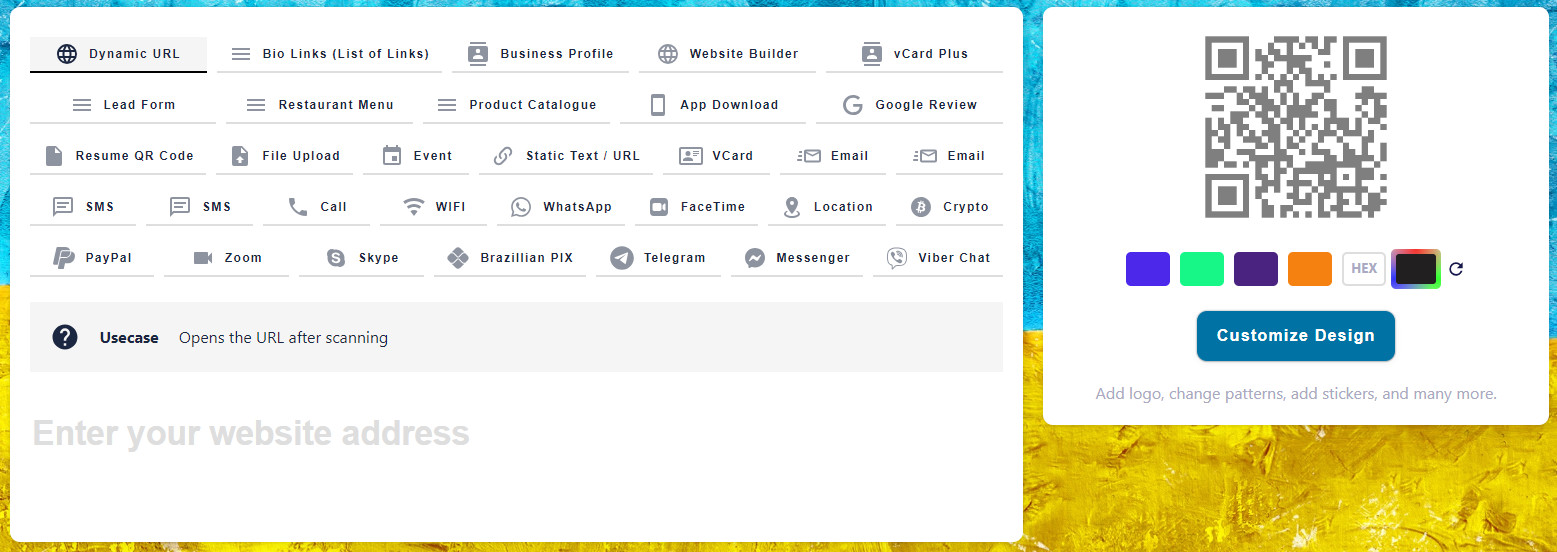1557x552 pixels.
Task: Pick the green color swatch
Action: (1202, 269)
